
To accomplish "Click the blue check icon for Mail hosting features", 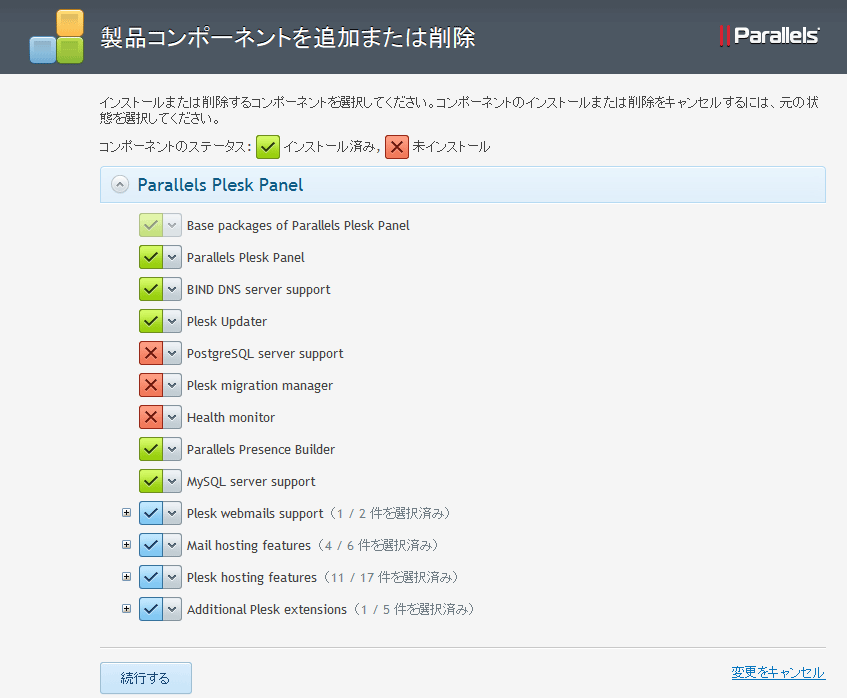I will tap(151, 546).
